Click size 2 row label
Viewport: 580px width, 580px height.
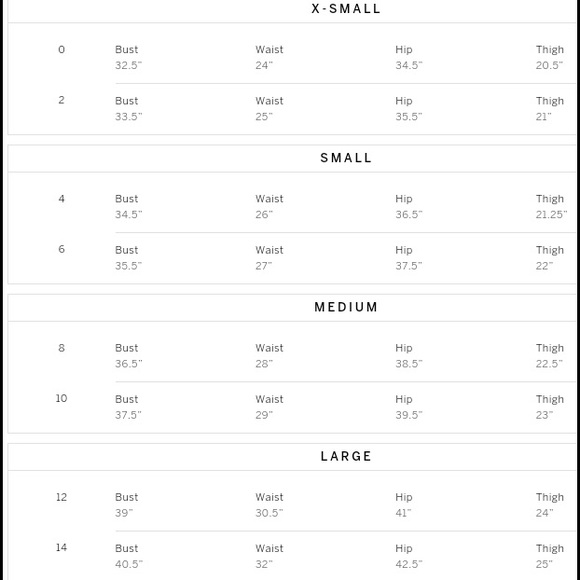click(61, 100)
